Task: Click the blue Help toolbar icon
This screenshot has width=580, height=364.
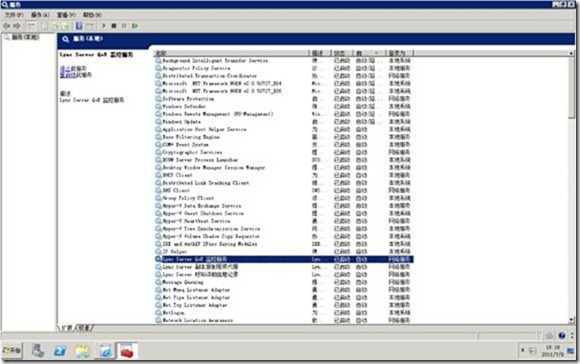Action: tap(79, 26)
